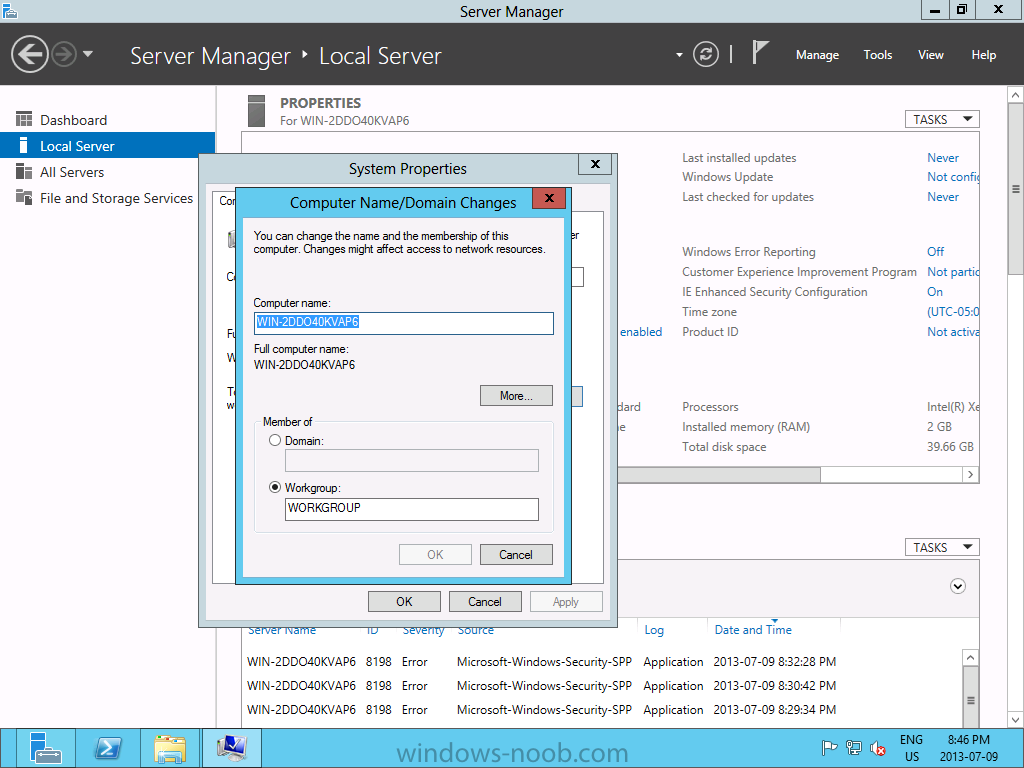The image size is (1024, 768).
Task: Select the Workgroup radio button
Action: pyautogui.click(x=275, y=487)
